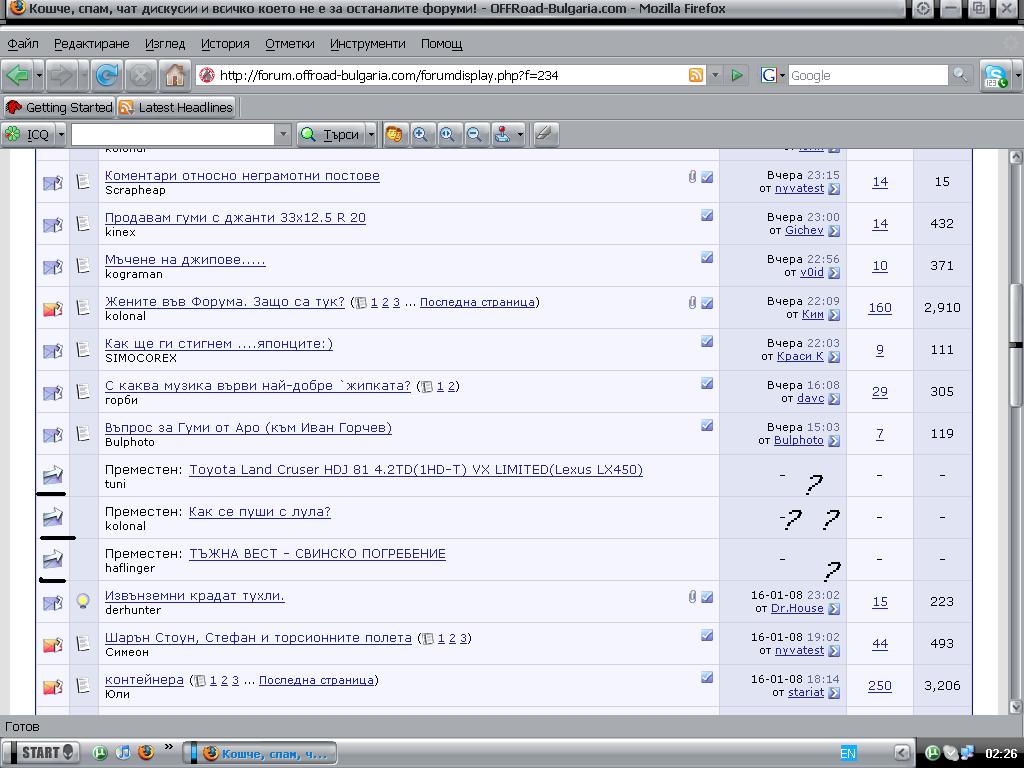Click the Reload page button
This screenshot has height=768, width=1024.
(107, 75)
